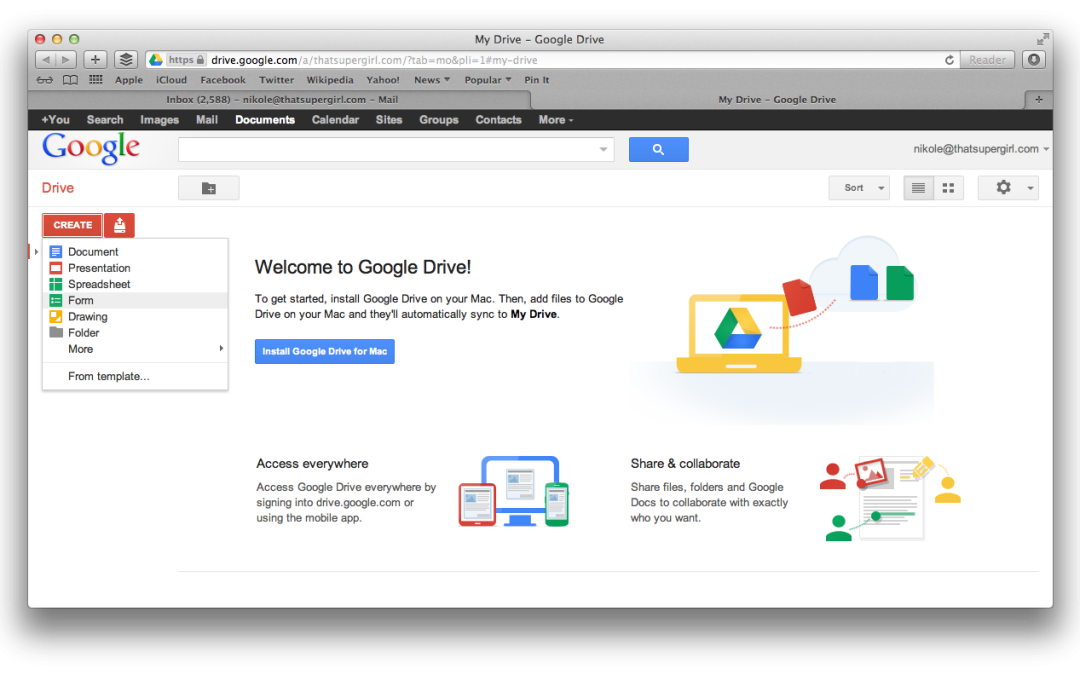Click the Pin It bookmarklet
This screenshot has width=1080, height=675.
click(537, 80)
